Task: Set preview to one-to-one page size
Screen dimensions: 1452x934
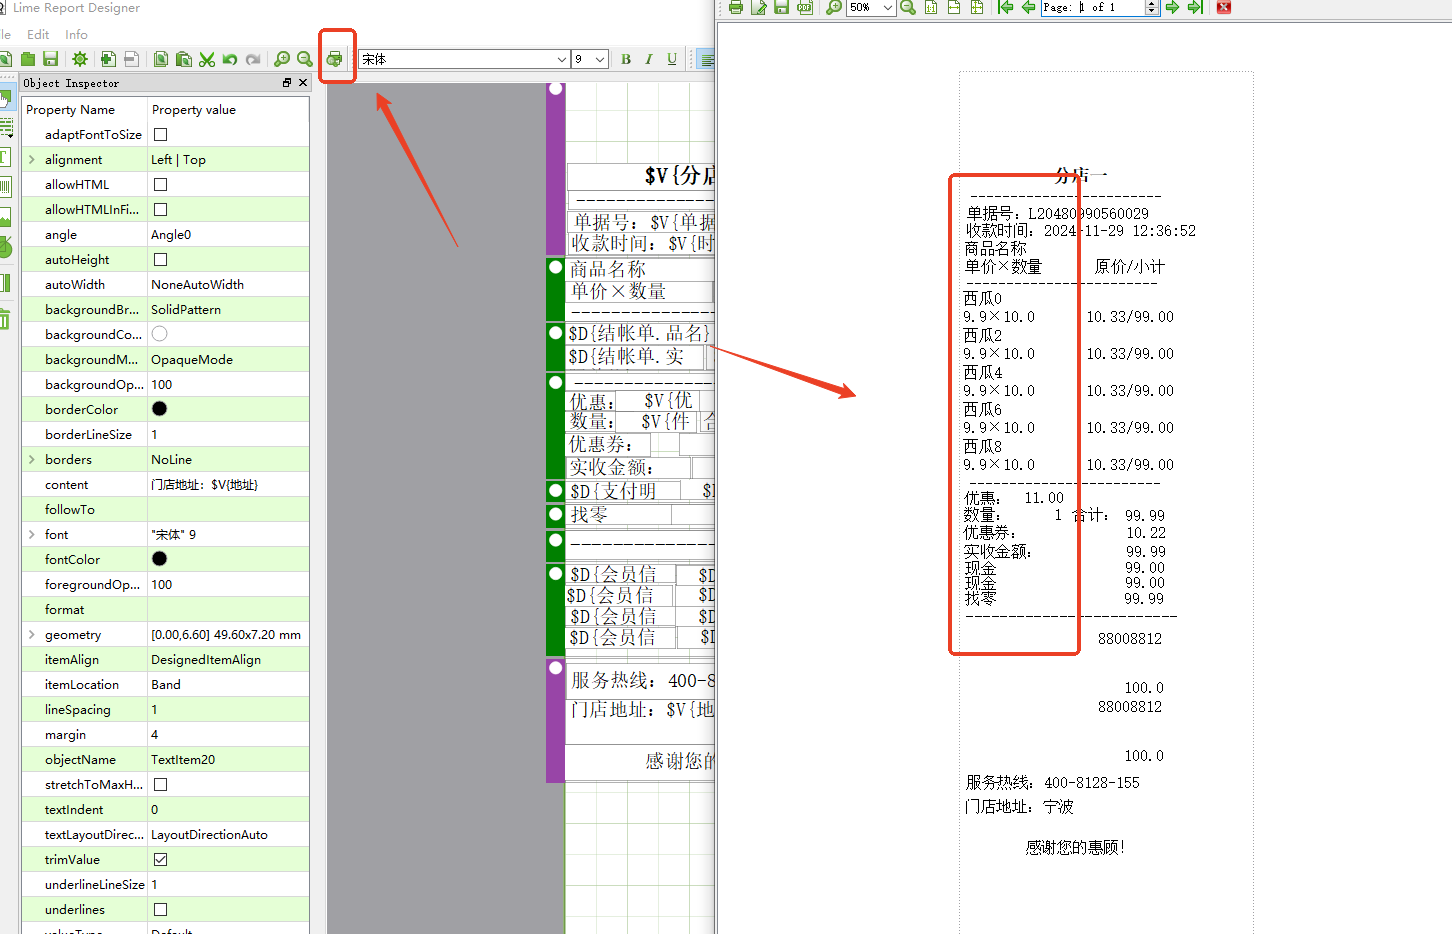Action: click(x=931, y=7)
